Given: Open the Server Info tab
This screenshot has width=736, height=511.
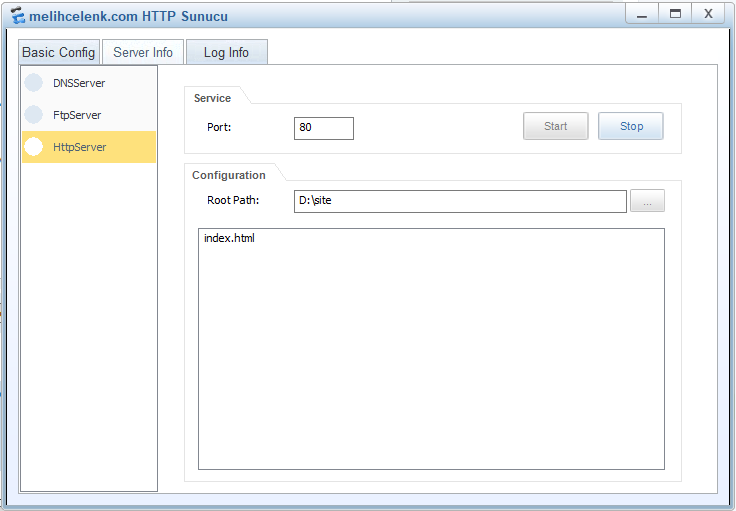Looking at the screenshot, I should (x=143, y=52).
